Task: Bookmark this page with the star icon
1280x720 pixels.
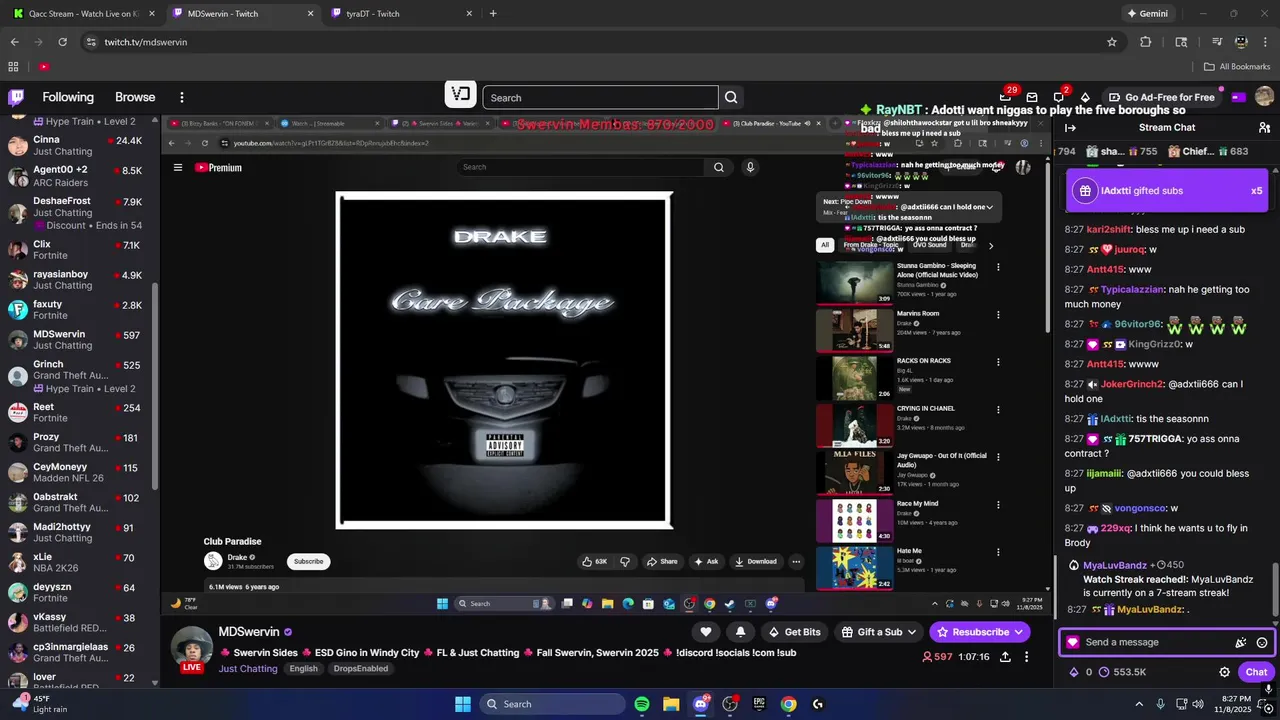Action: pos(1111,42)
